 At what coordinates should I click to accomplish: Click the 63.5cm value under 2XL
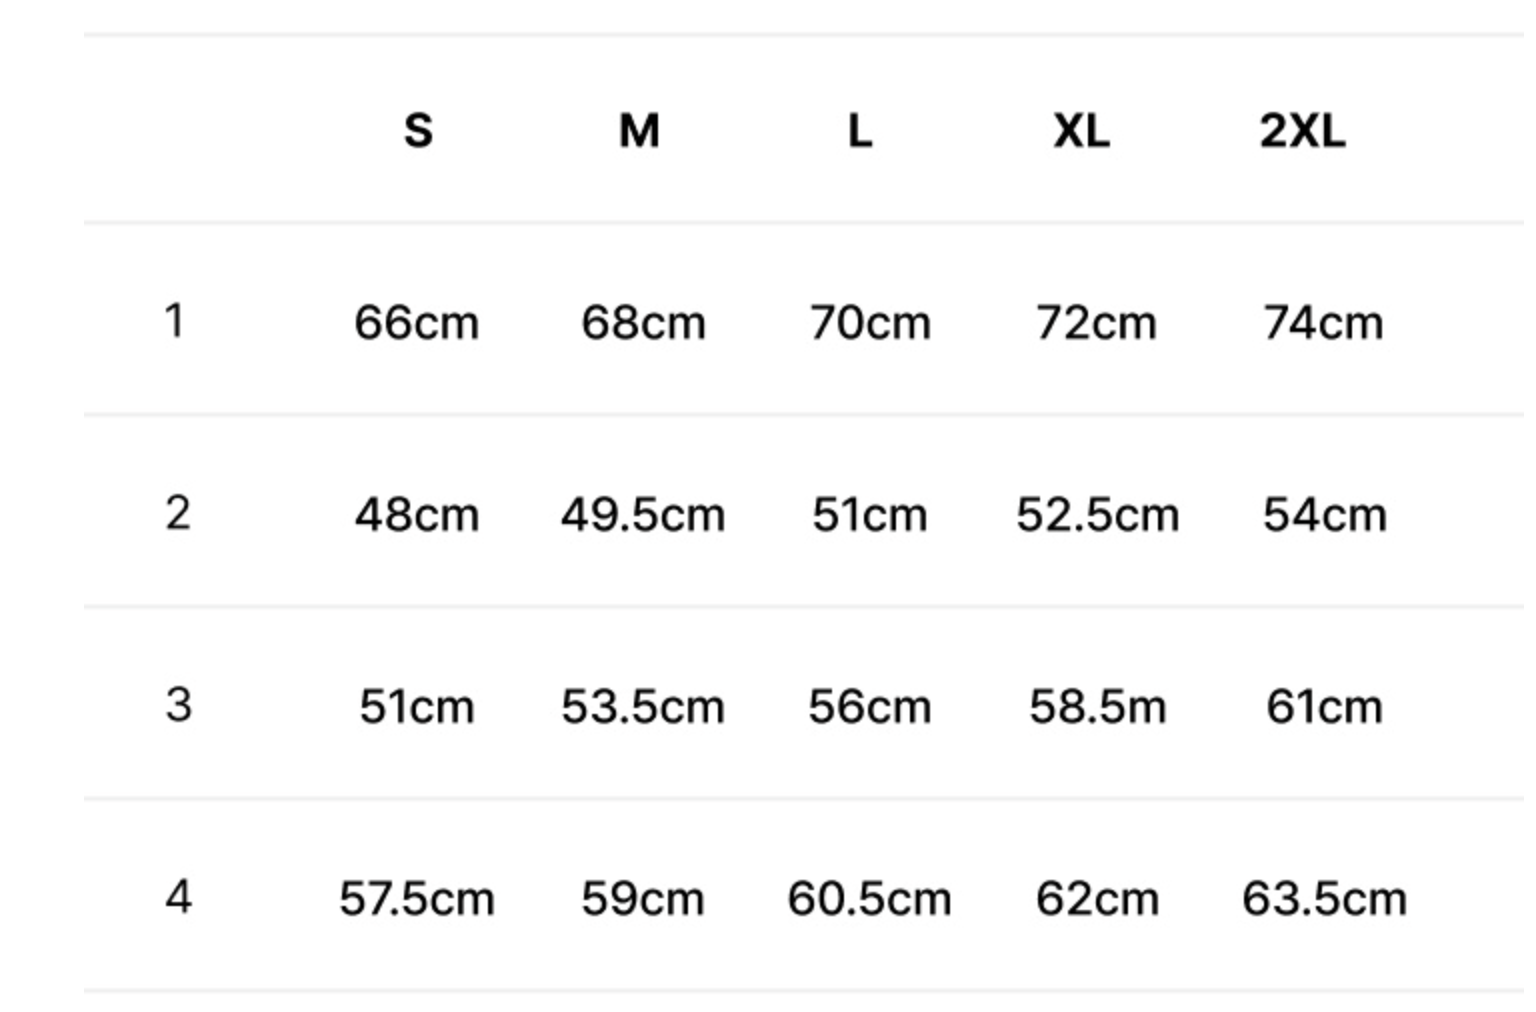[x=1324, y=899]
